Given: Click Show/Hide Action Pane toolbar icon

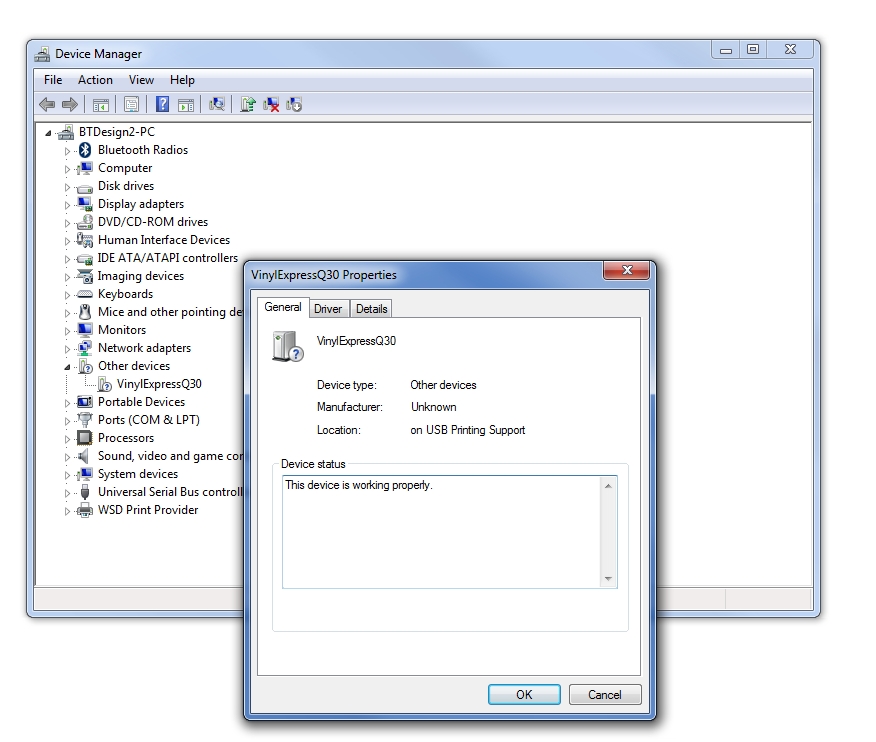Looking at the screenshot, I should coord(185,104).
